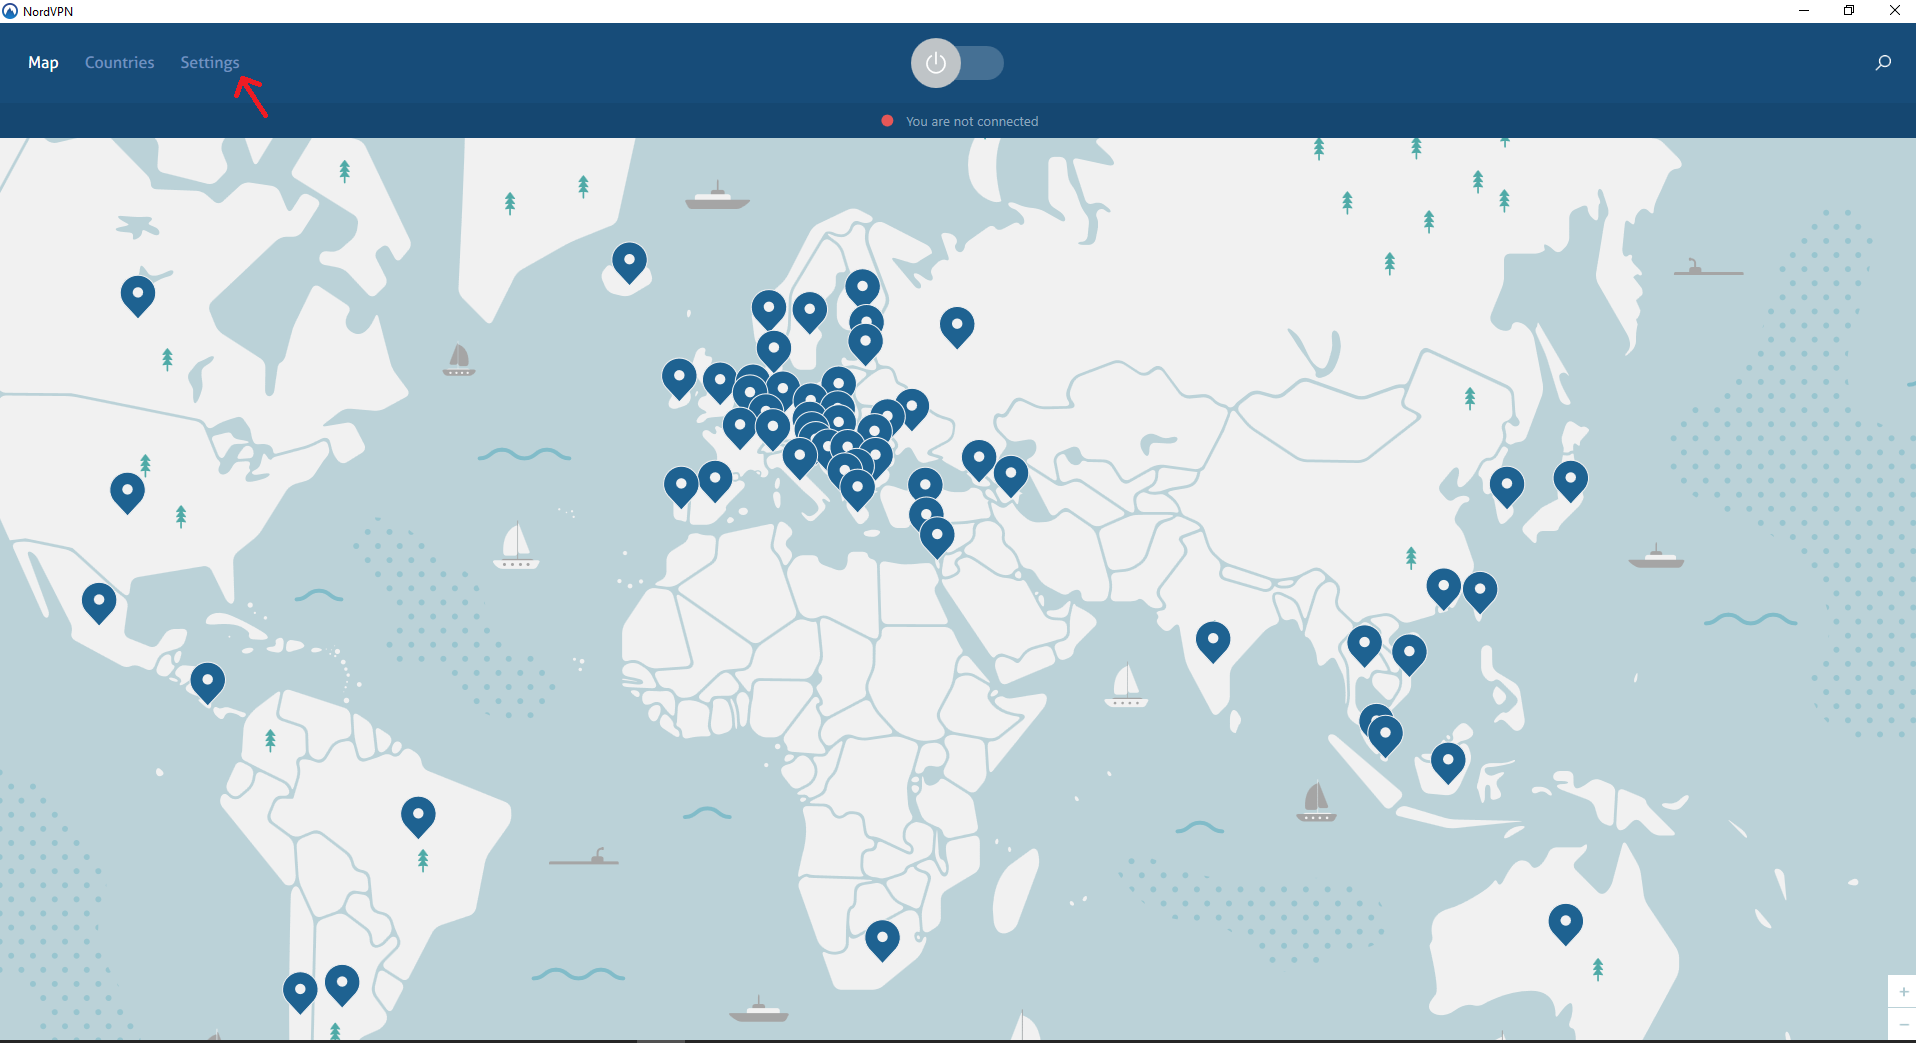Select the Australia server pin
The image size is (1919, 1043).
[x=1566, y=924]
